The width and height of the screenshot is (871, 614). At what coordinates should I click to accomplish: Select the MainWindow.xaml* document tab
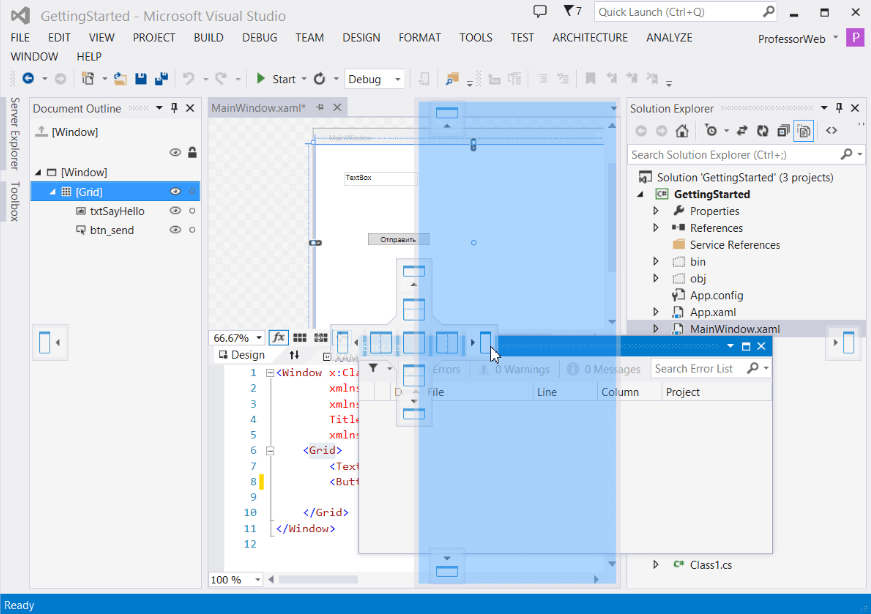tap(258, 108)
